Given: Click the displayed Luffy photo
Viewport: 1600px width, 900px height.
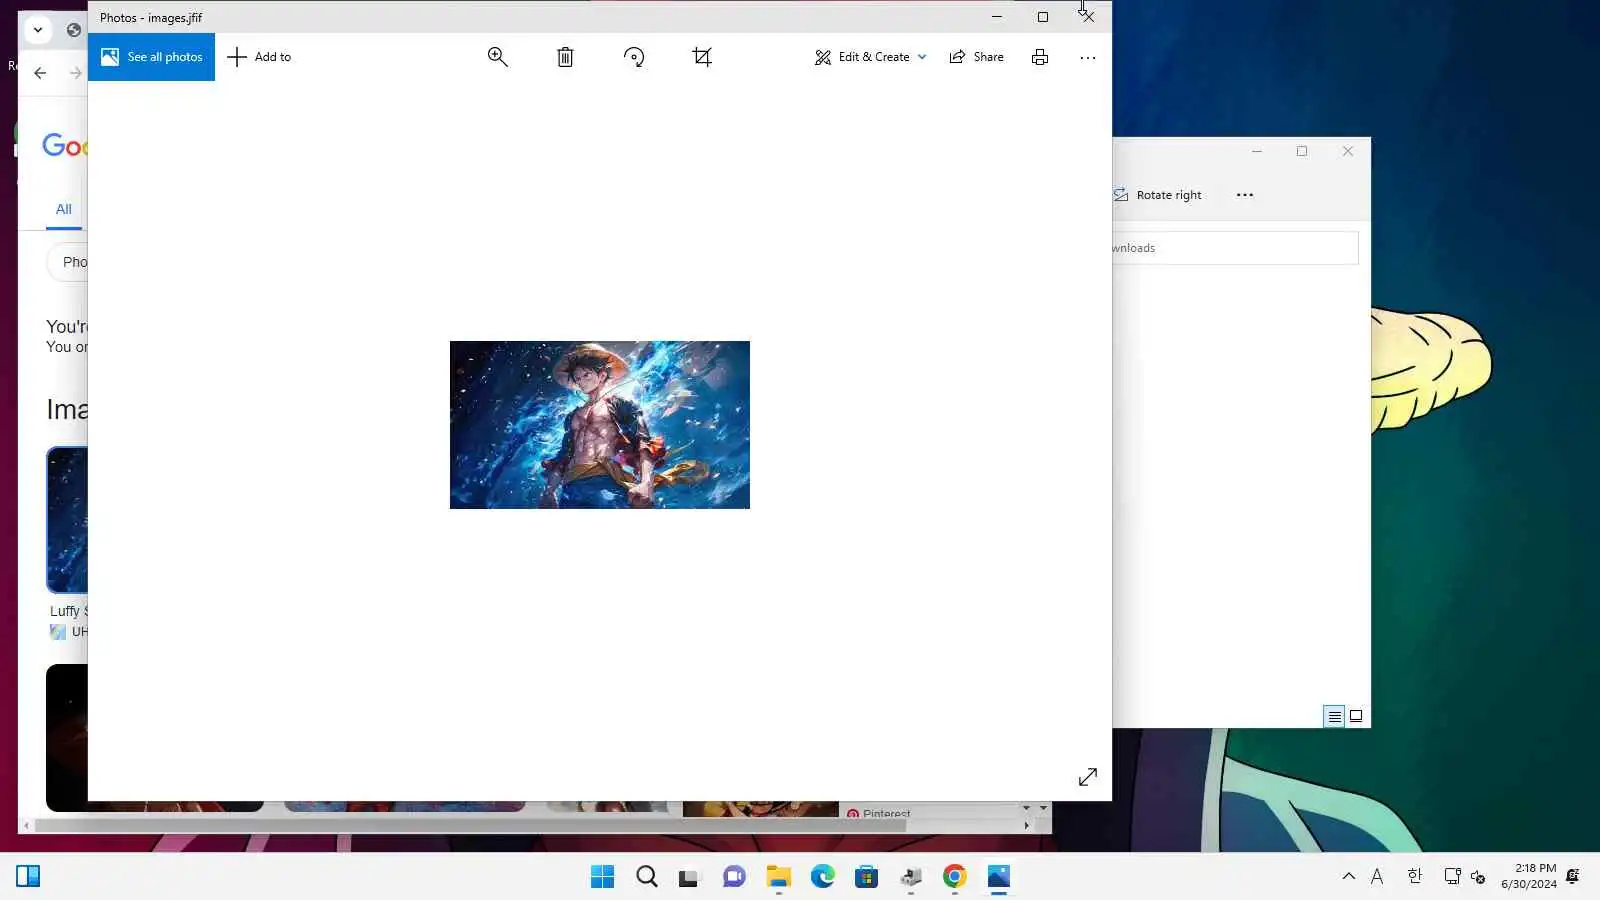Looking at the screenshot, I should click(600, 425).
